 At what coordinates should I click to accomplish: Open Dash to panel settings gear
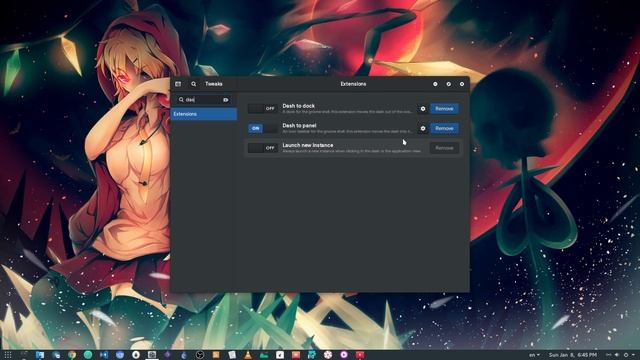point(423,128)
